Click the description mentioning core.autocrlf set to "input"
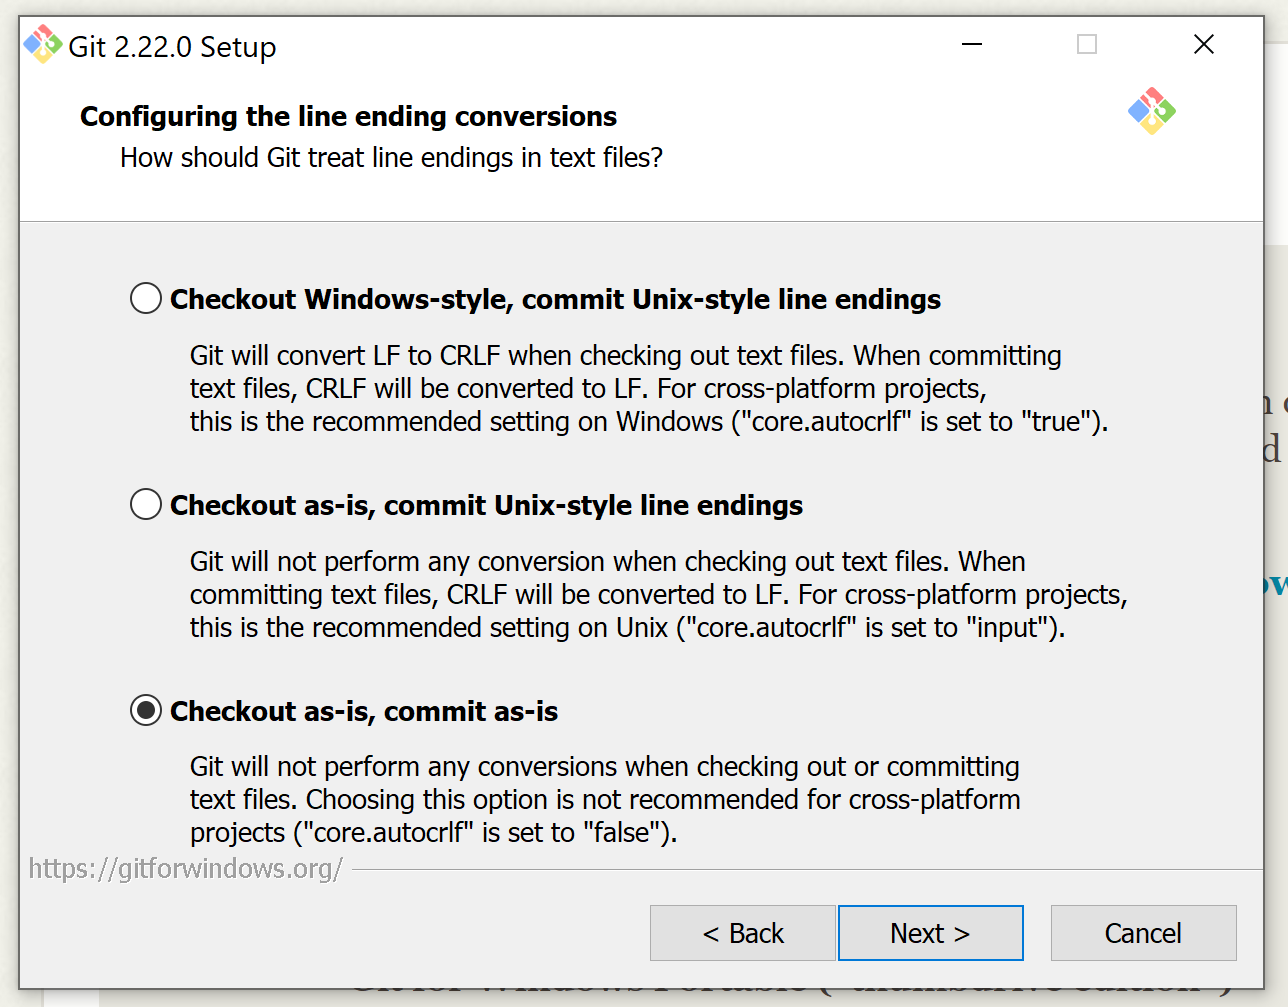The image size is (1288, 1007). tap(658, 595)
